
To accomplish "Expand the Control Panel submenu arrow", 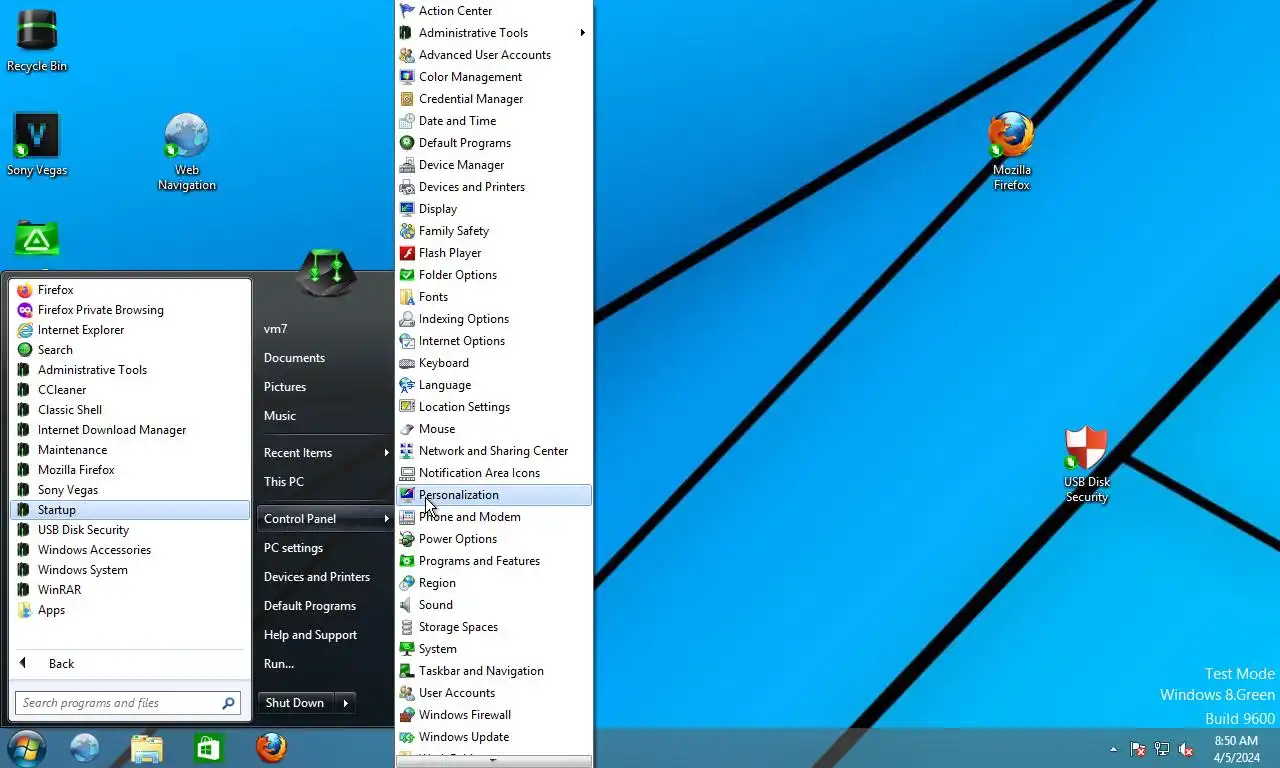I will coord(386,519).
